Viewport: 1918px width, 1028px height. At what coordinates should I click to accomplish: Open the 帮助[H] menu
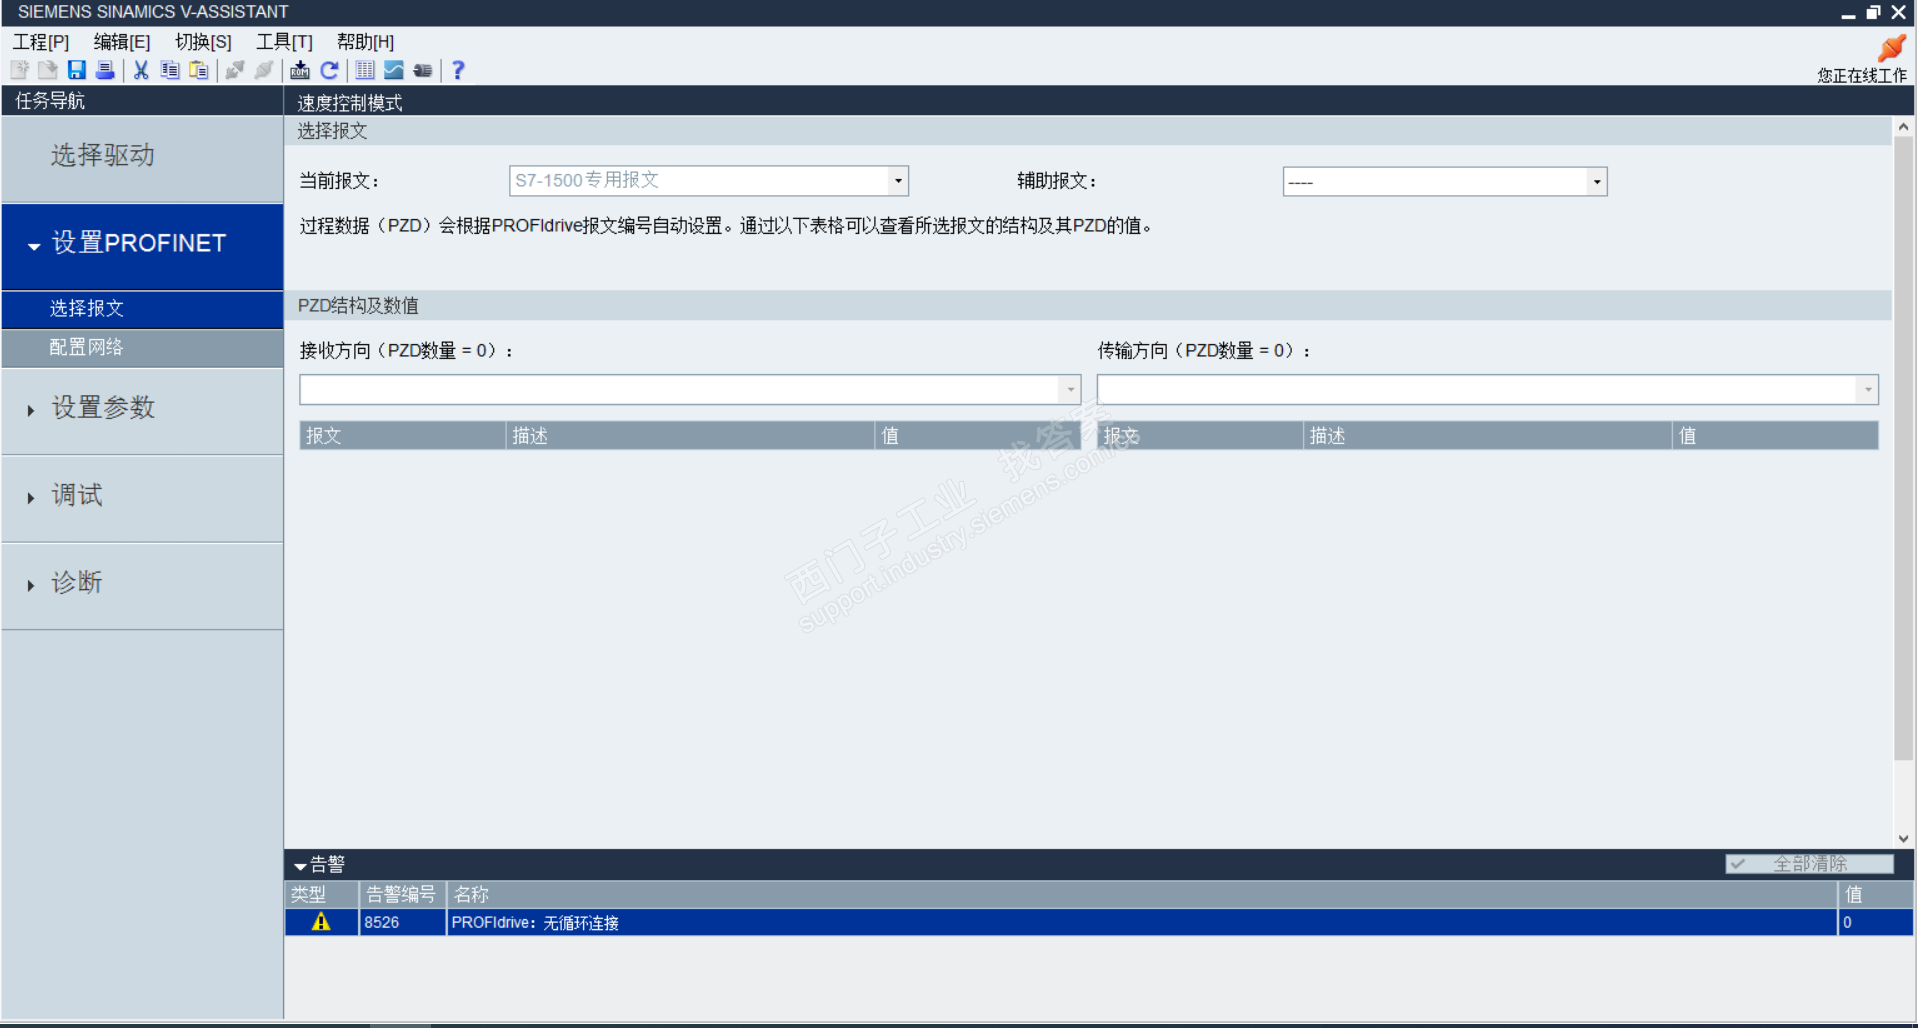(x=365, y=42)
